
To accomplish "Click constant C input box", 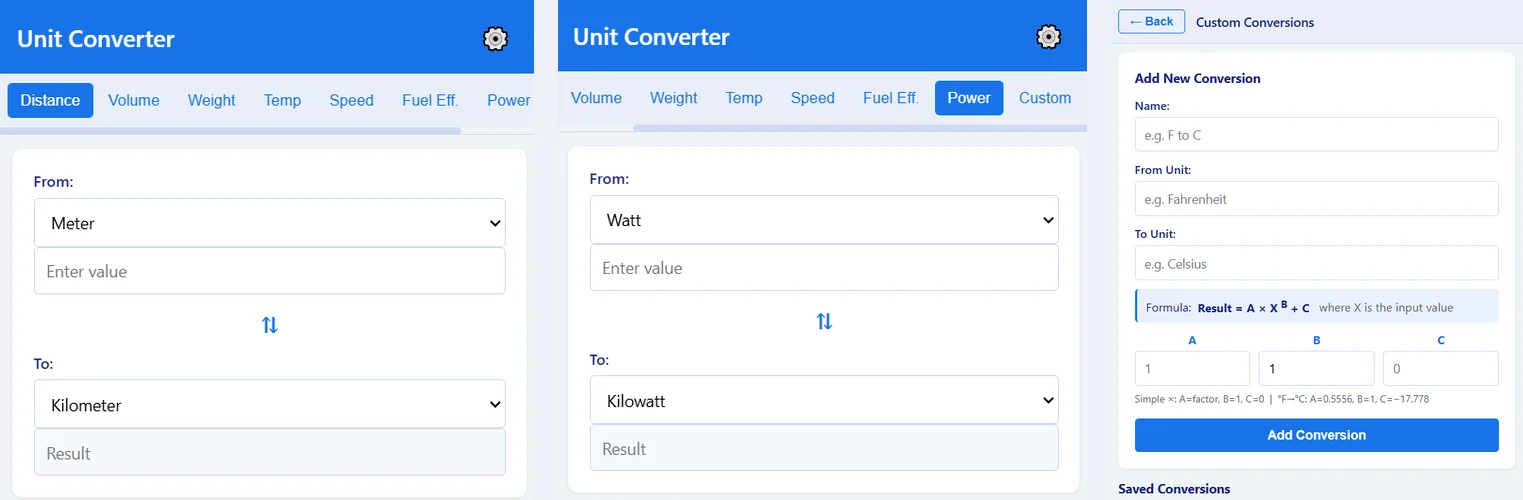I will tap(1441, 369).
